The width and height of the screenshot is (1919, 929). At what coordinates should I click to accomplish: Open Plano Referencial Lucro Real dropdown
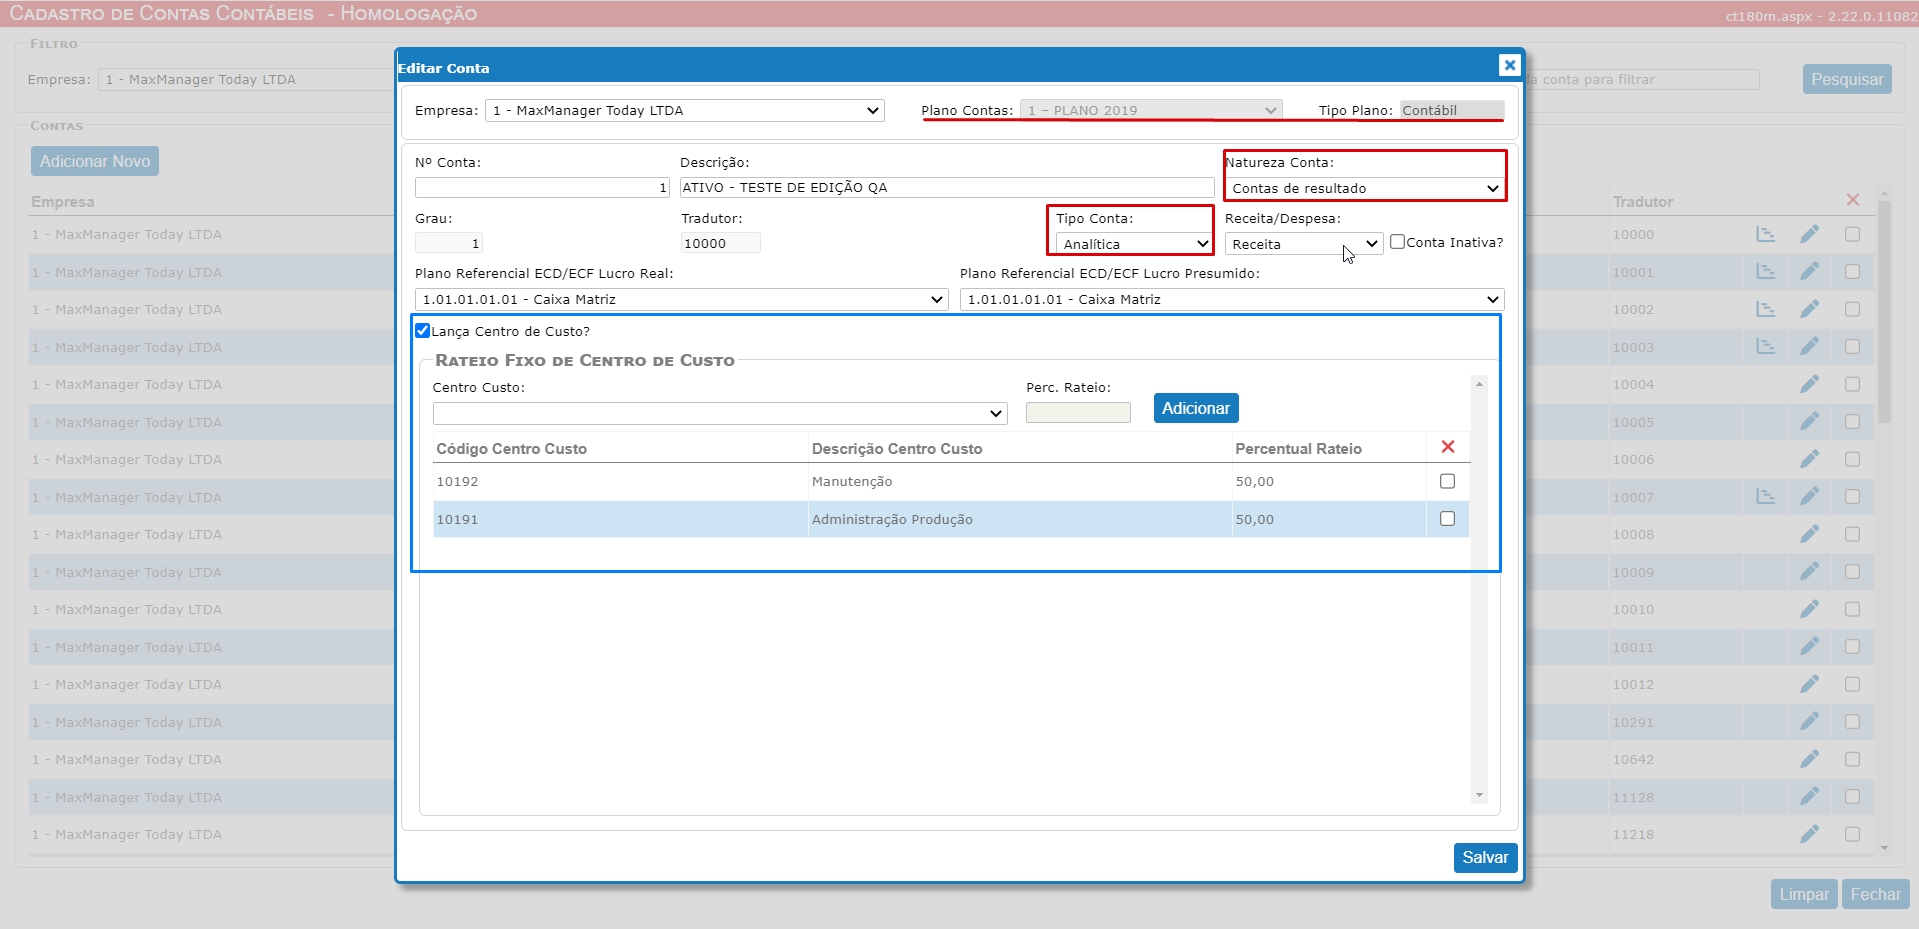click(681, 299)
